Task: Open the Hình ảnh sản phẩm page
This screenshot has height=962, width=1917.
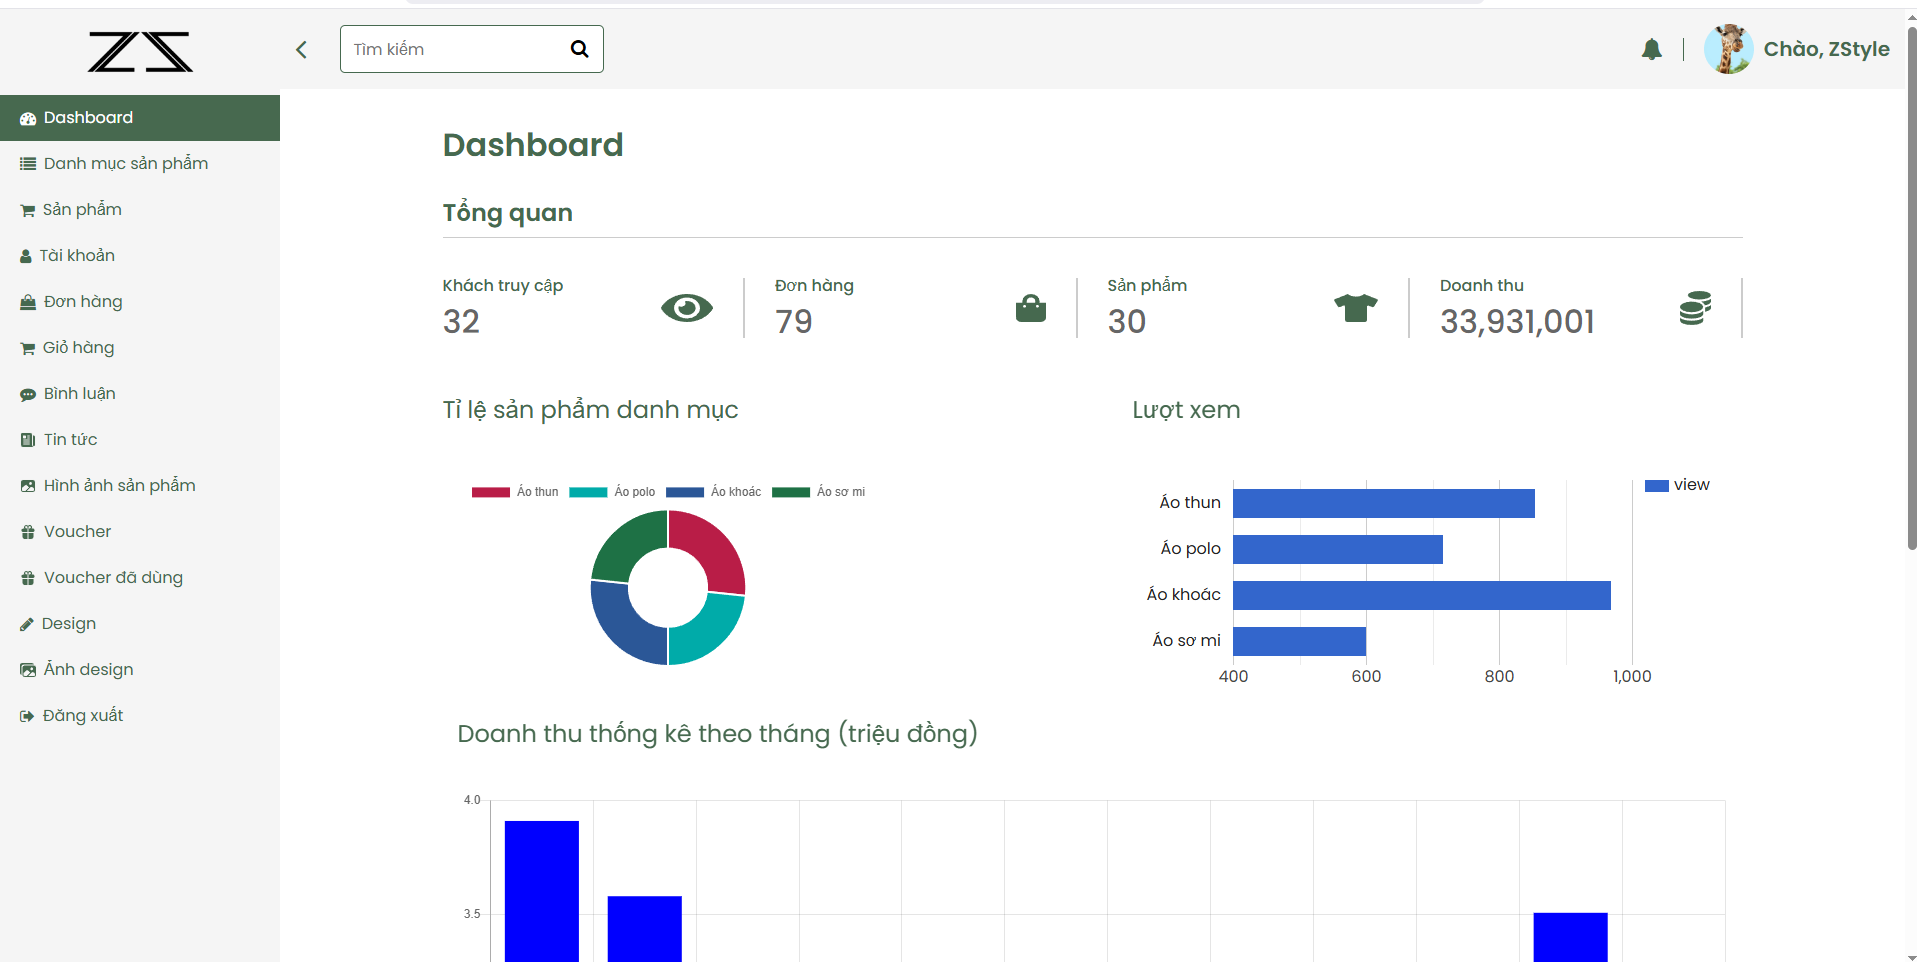Action: click(x=119, y=486)
